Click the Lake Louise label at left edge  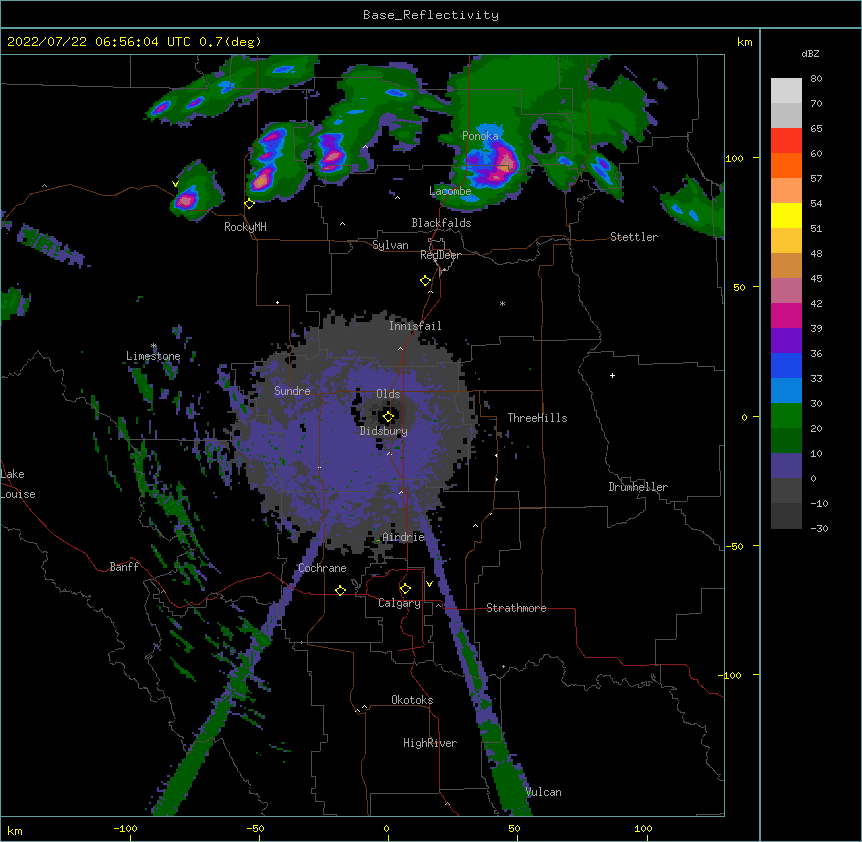[x=18, y=484]
